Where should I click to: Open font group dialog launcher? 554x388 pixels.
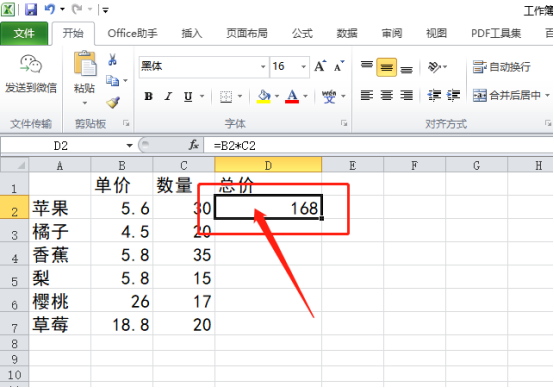[344, 123]
